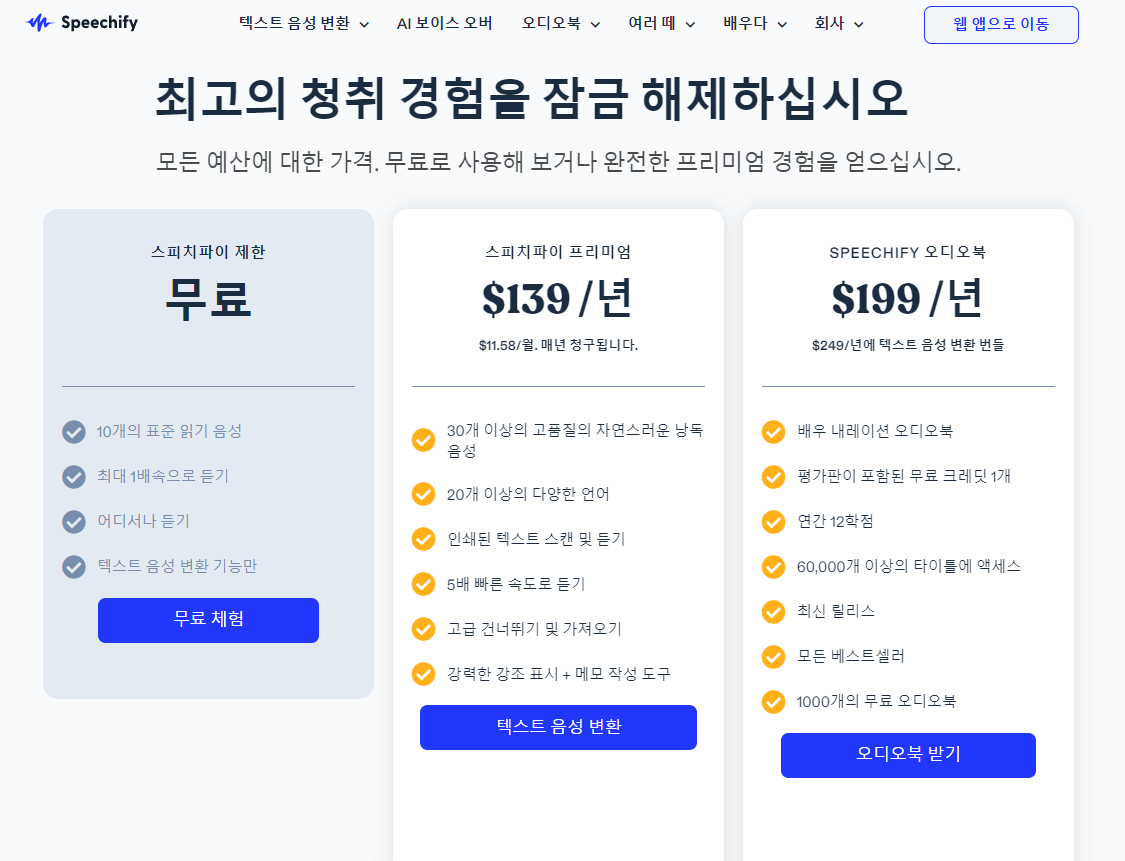Viewport: 1125px width, 861px height.
Task: Click the check mark for 연간 12학점
Action: pyautogui.click(x=773, y=522)
